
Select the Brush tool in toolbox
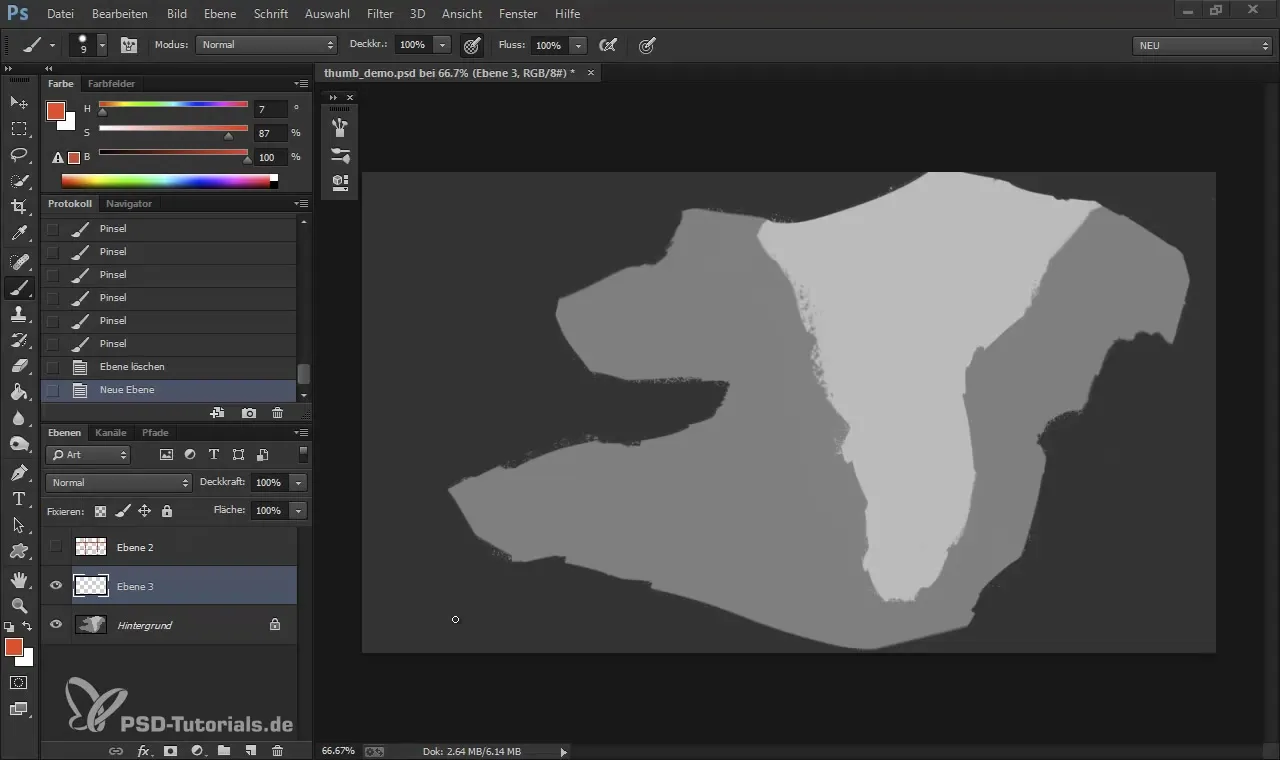point(19,288)
